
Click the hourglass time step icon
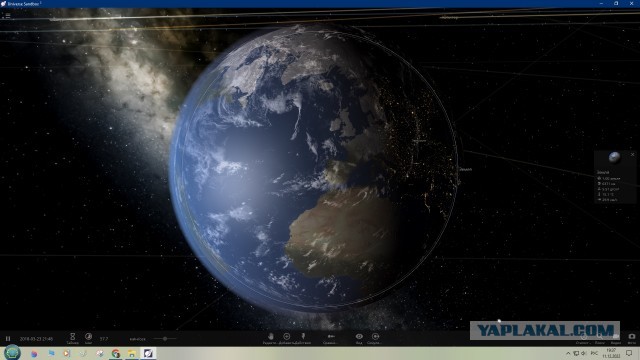(x=72, y=336)
